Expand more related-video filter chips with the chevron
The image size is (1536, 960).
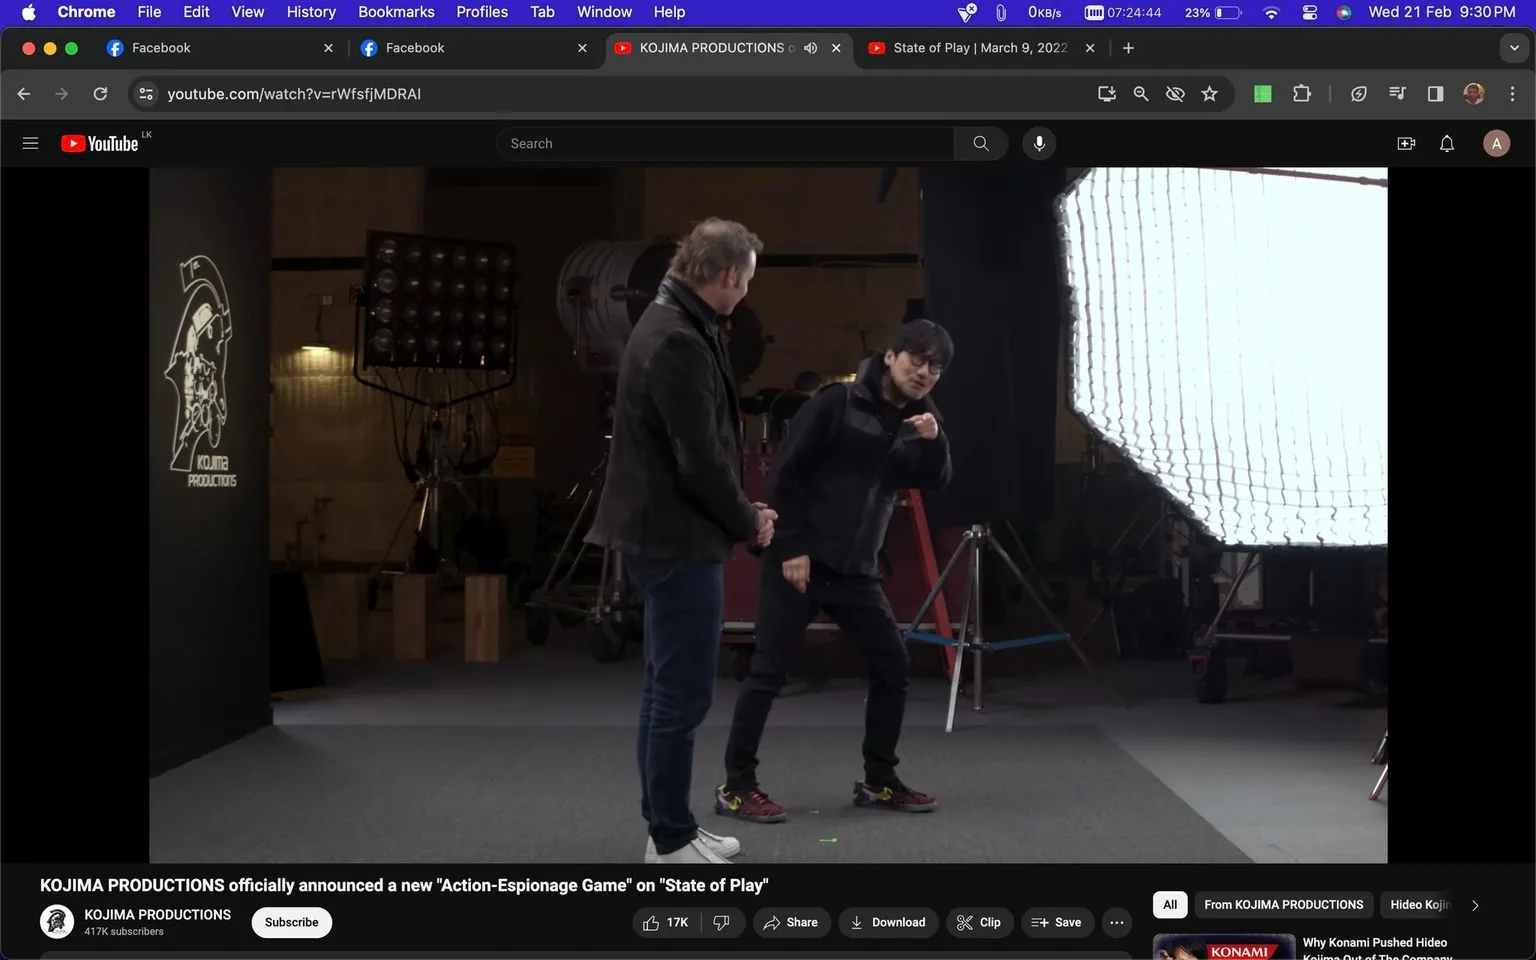pos(1475,905)
